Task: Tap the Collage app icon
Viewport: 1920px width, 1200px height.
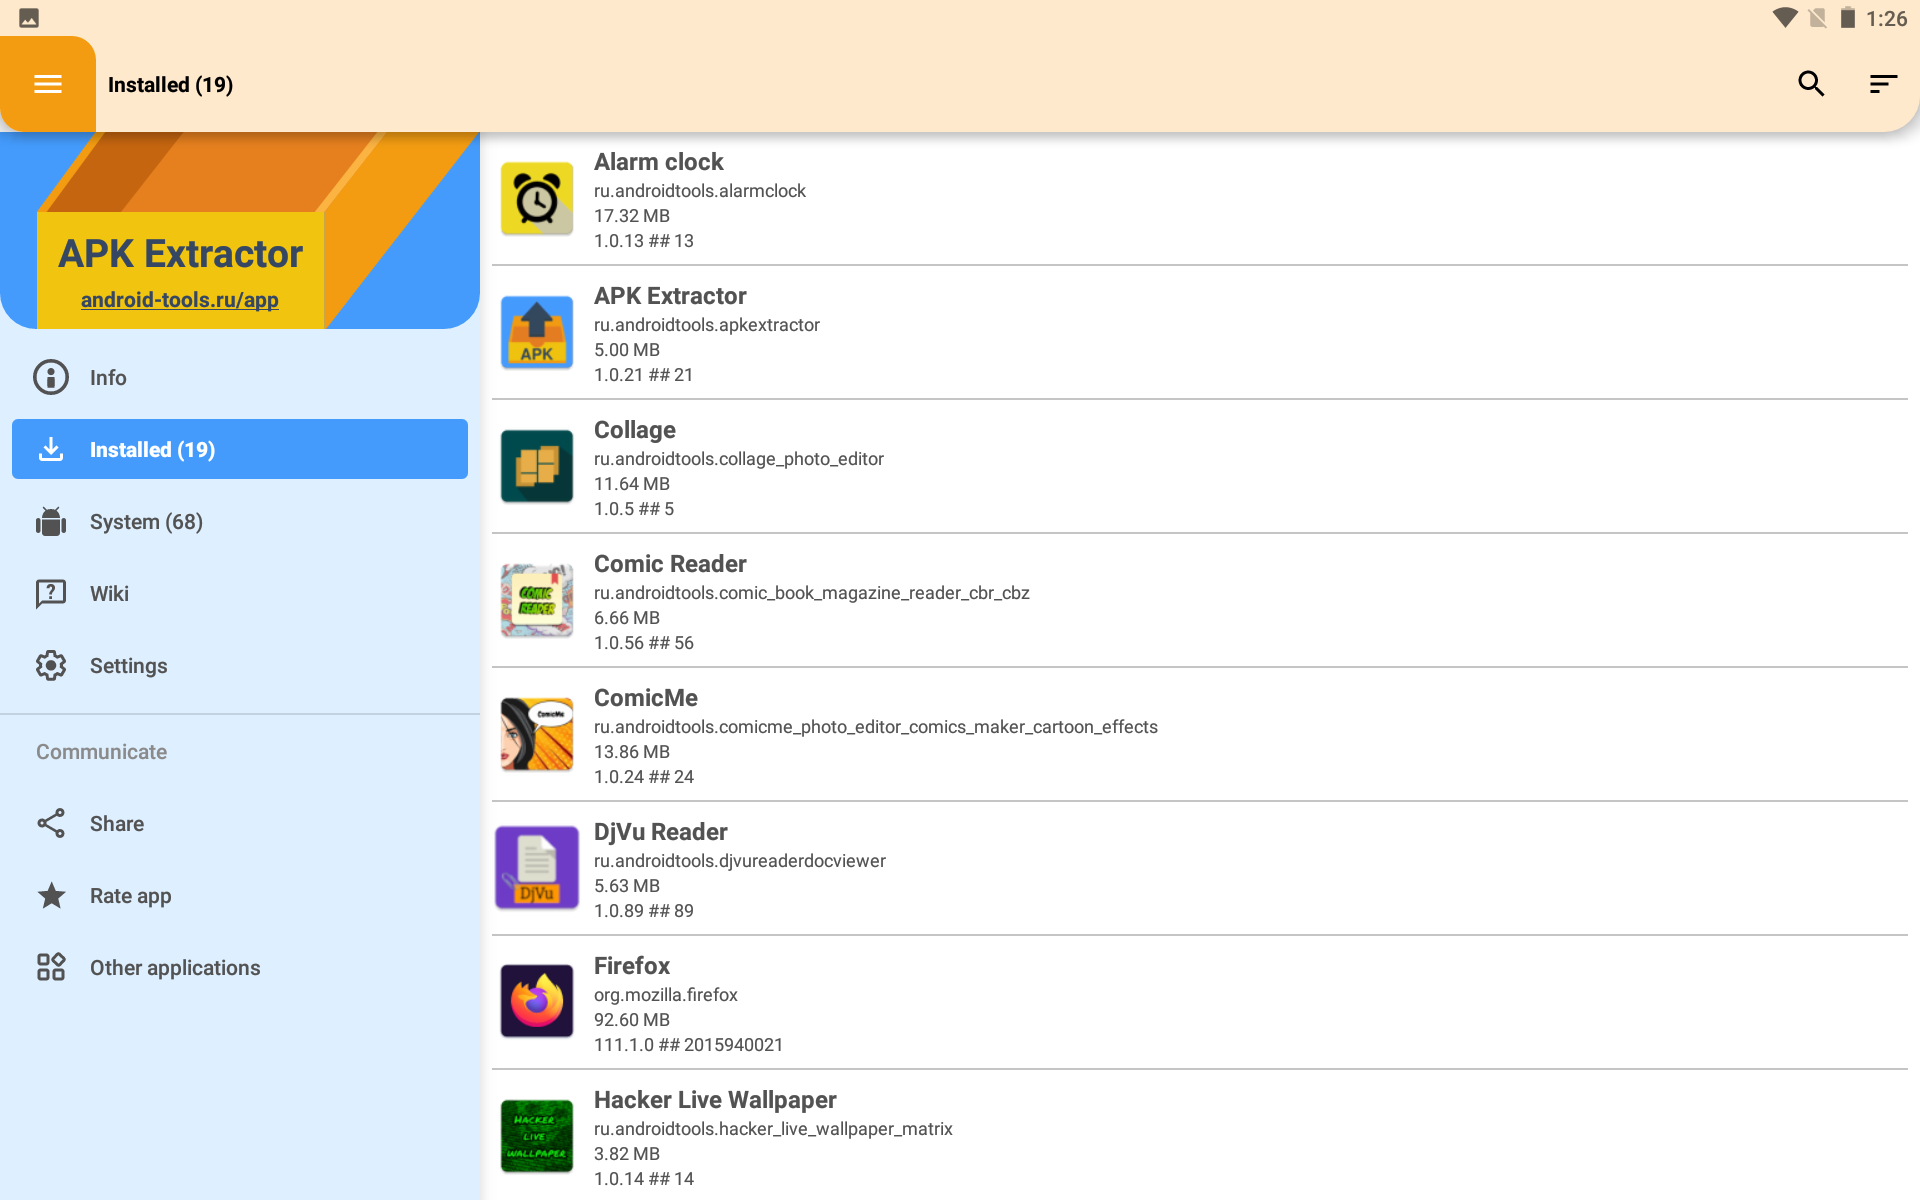Action: 537,467
